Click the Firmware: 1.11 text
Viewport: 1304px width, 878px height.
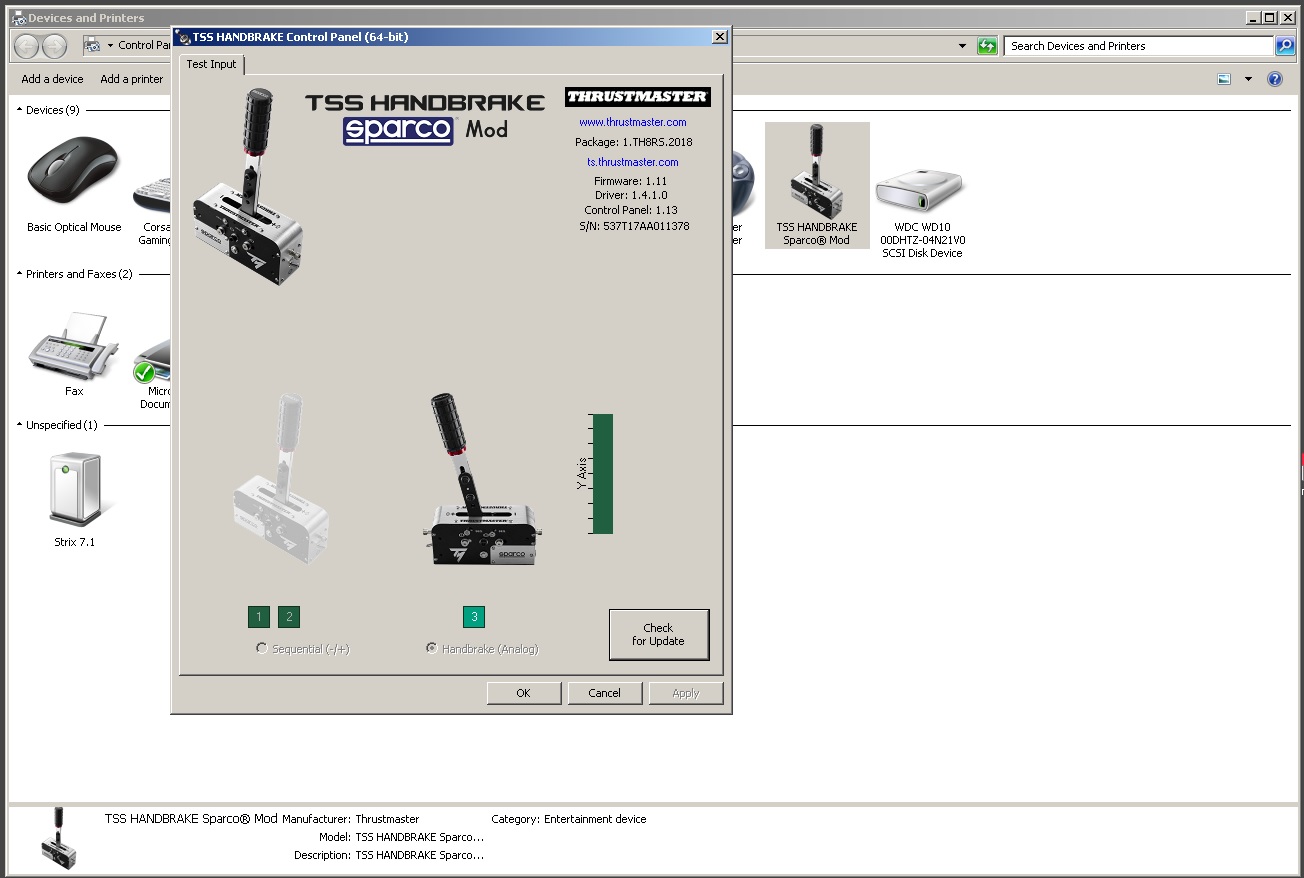point(630,181)
